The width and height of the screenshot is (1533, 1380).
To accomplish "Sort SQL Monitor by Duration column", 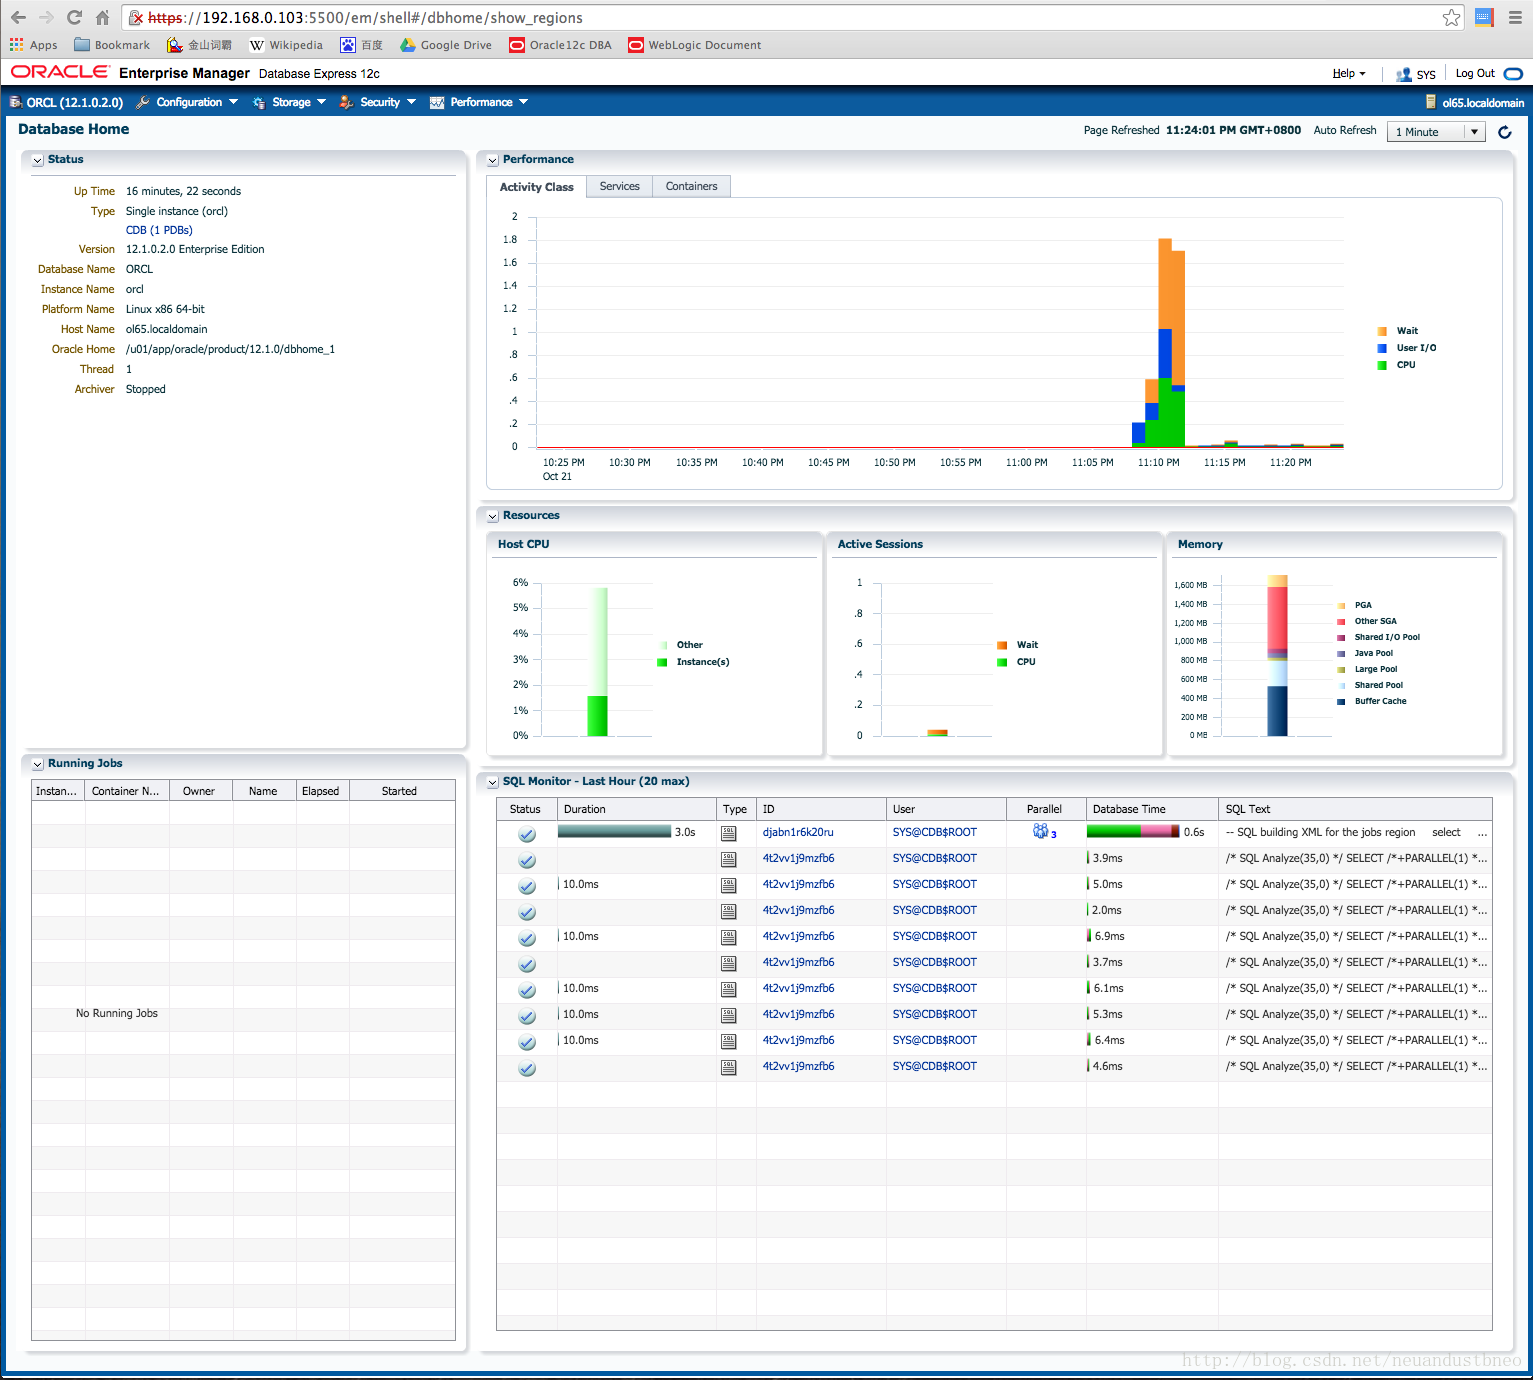I will point(637,809).
